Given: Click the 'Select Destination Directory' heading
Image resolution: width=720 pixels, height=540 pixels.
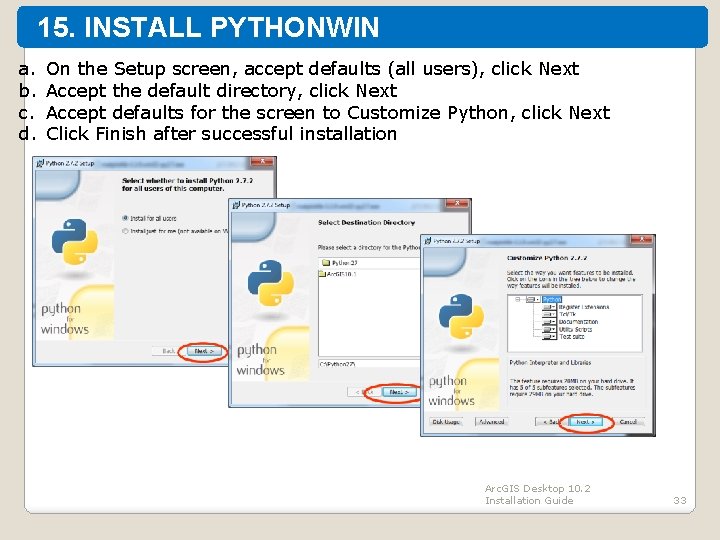Looking at the screenshot, I should pos(366,222).
